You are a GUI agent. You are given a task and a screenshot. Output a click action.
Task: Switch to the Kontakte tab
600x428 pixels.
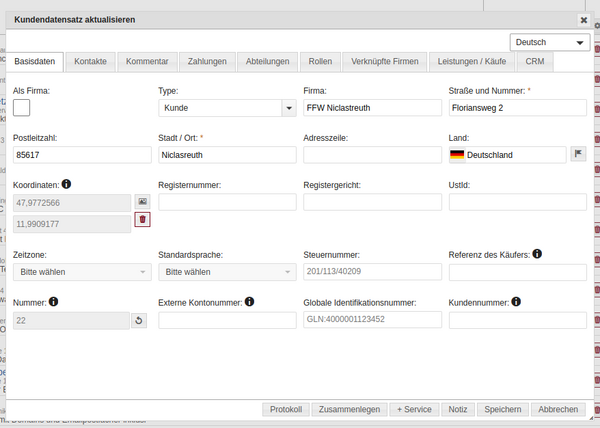pos(91,62)
